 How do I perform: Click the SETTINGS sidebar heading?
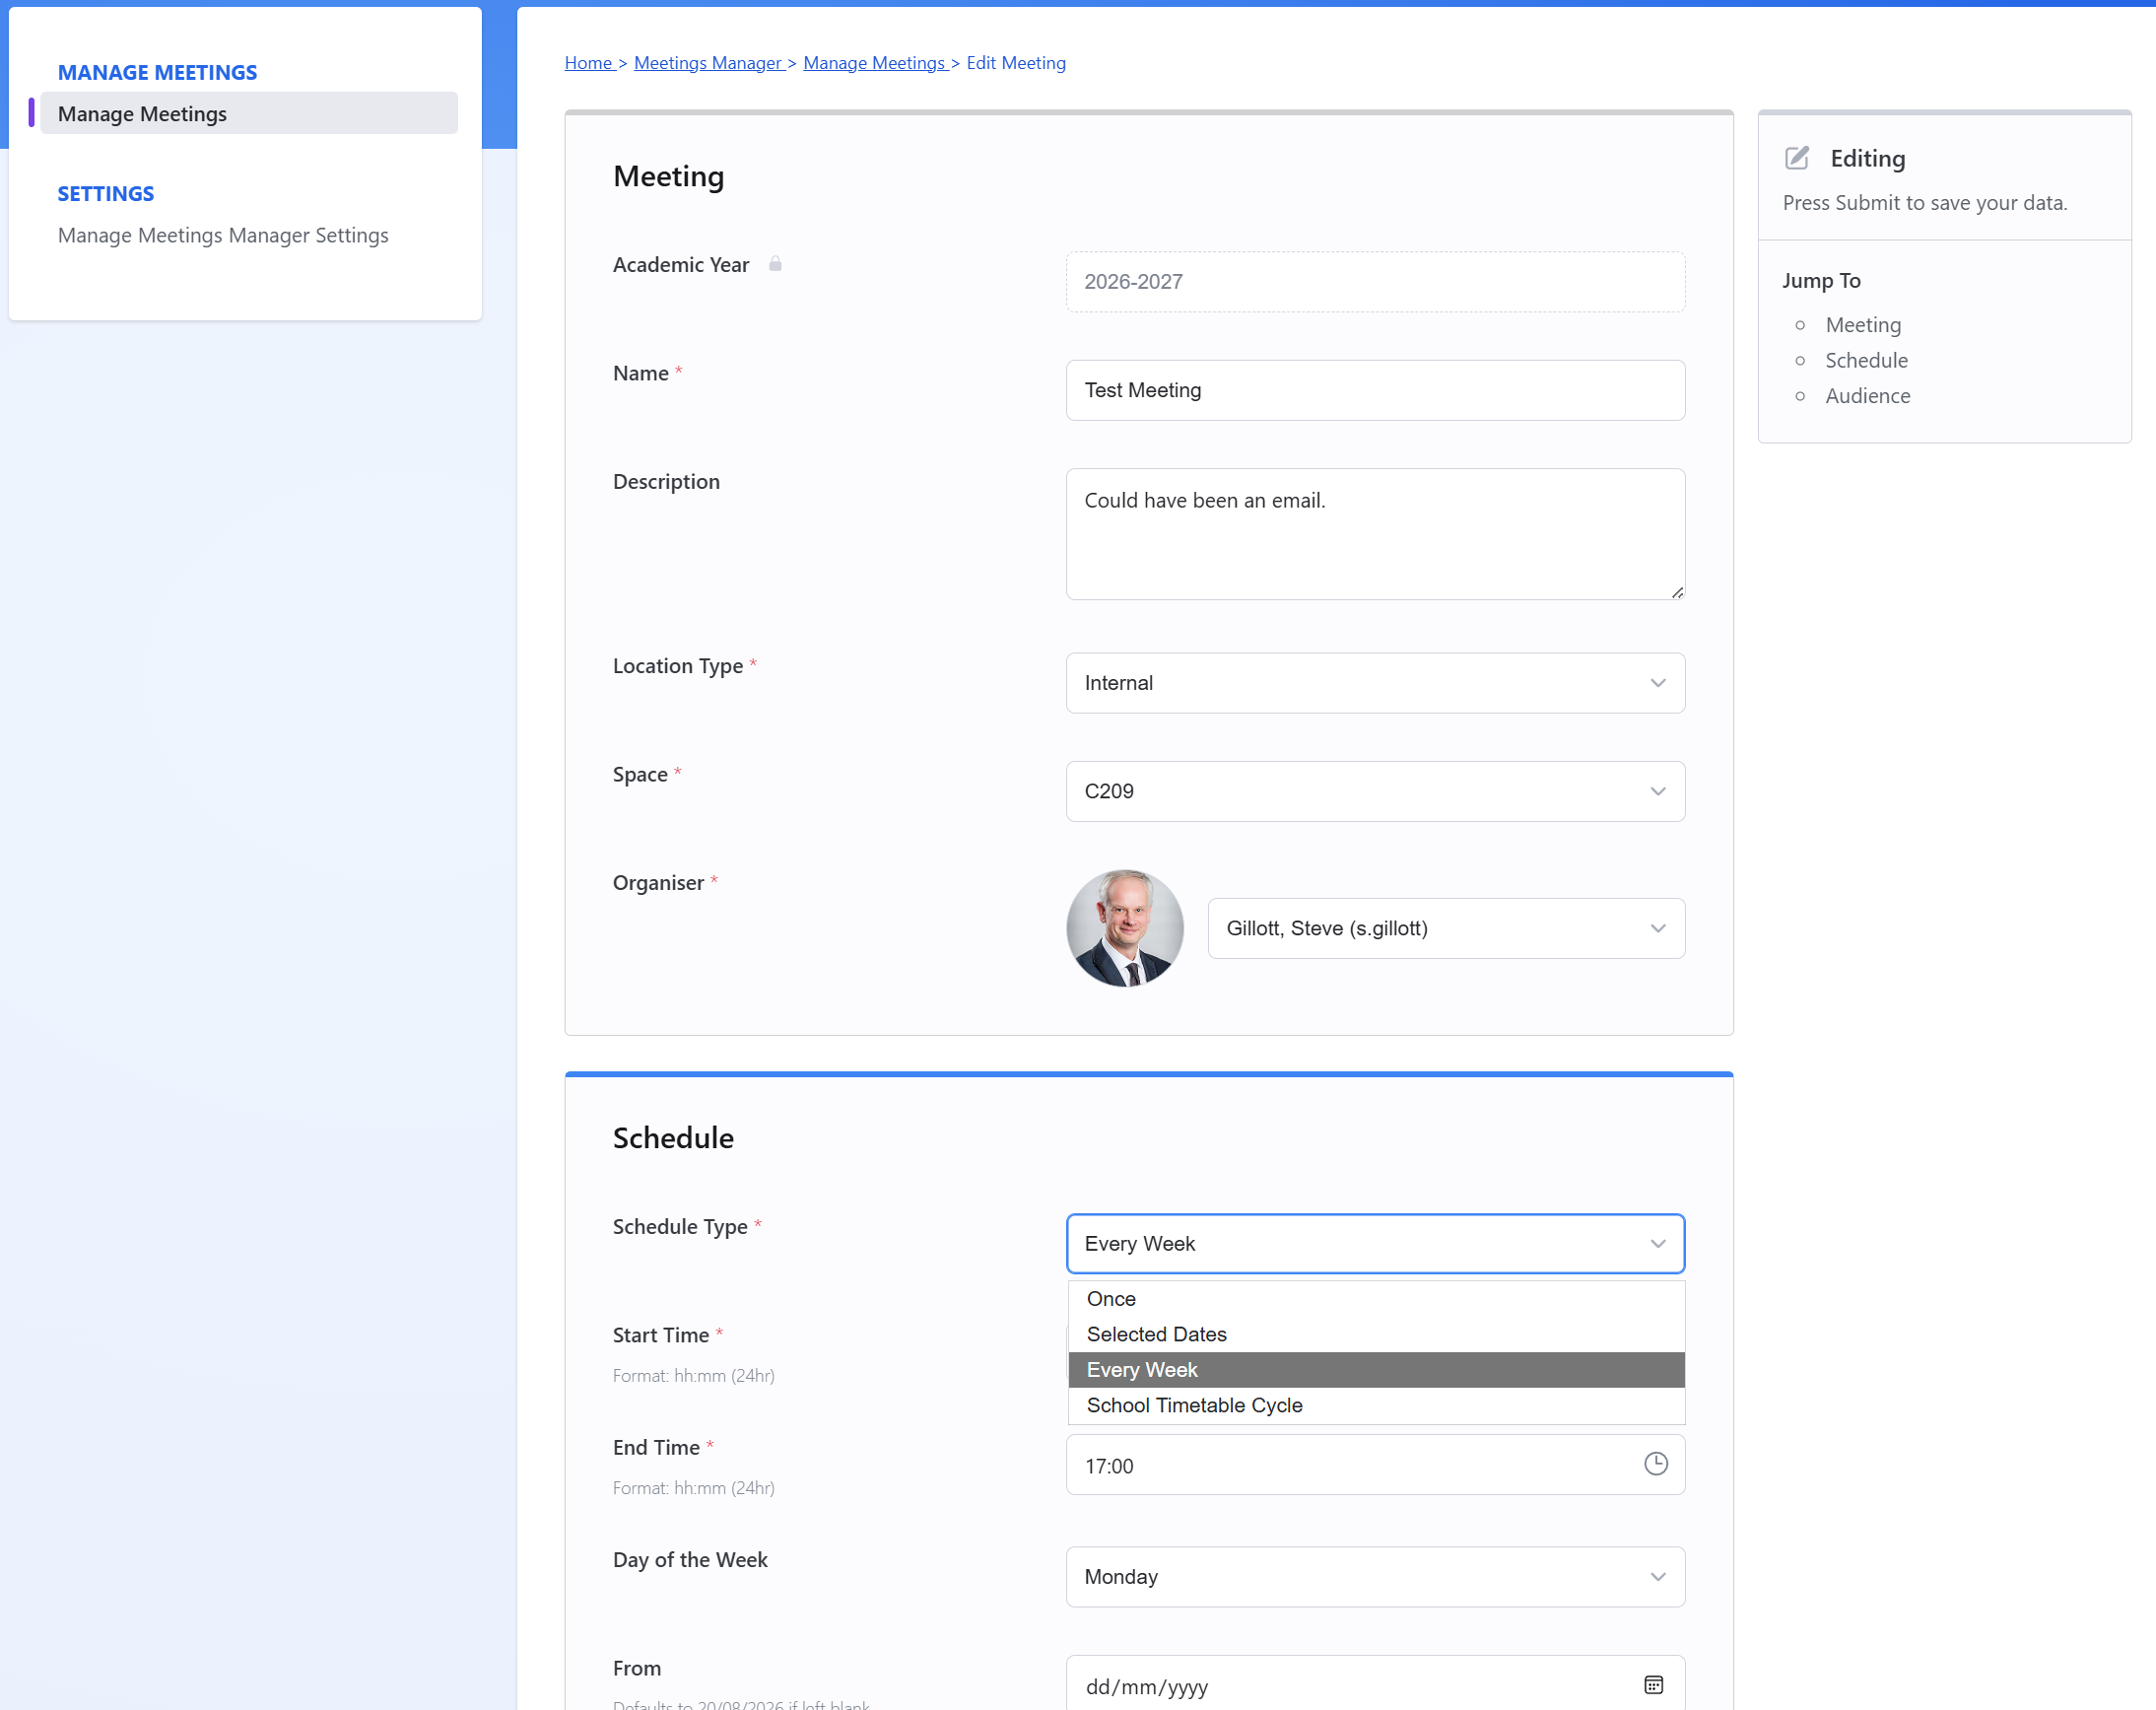105,193
